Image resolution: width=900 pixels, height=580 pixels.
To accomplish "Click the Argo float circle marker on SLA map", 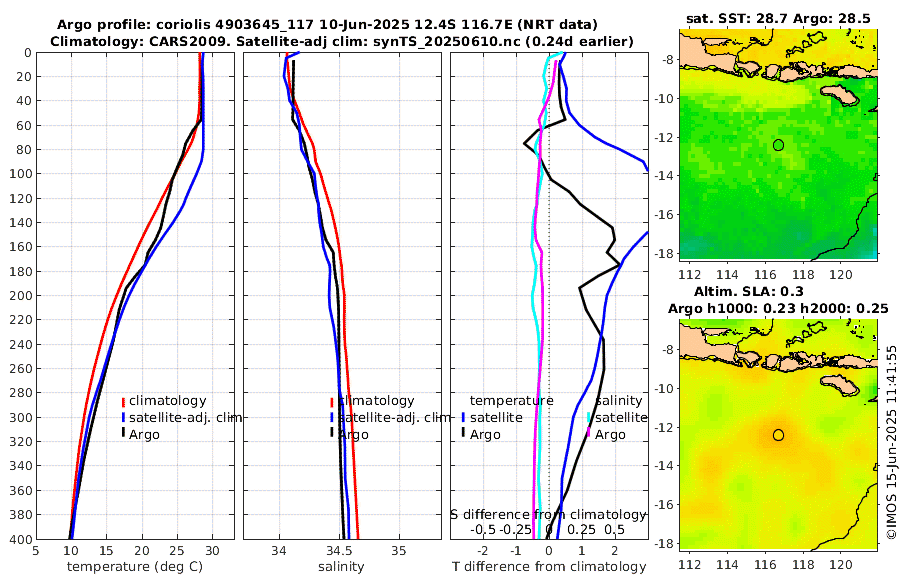I will tap(778, 435).
